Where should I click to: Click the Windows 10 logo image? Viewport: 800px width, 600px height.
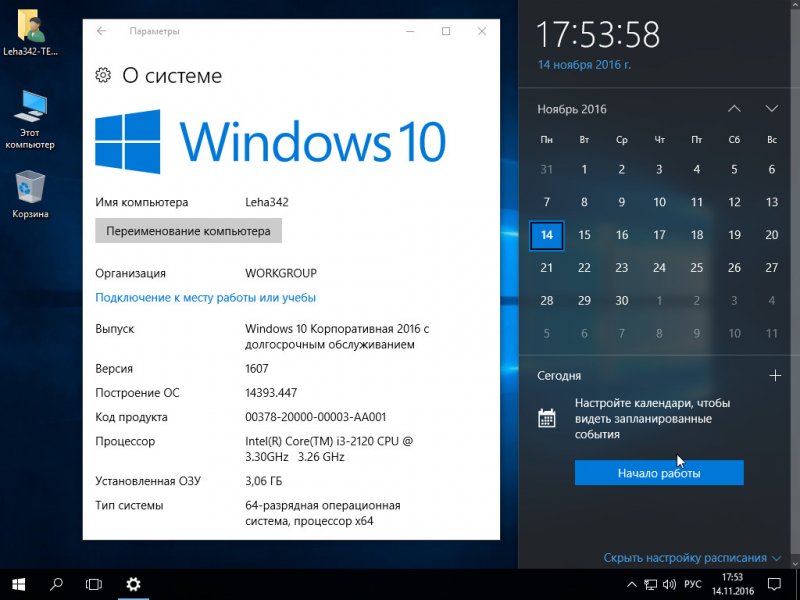tap(270, 141)
